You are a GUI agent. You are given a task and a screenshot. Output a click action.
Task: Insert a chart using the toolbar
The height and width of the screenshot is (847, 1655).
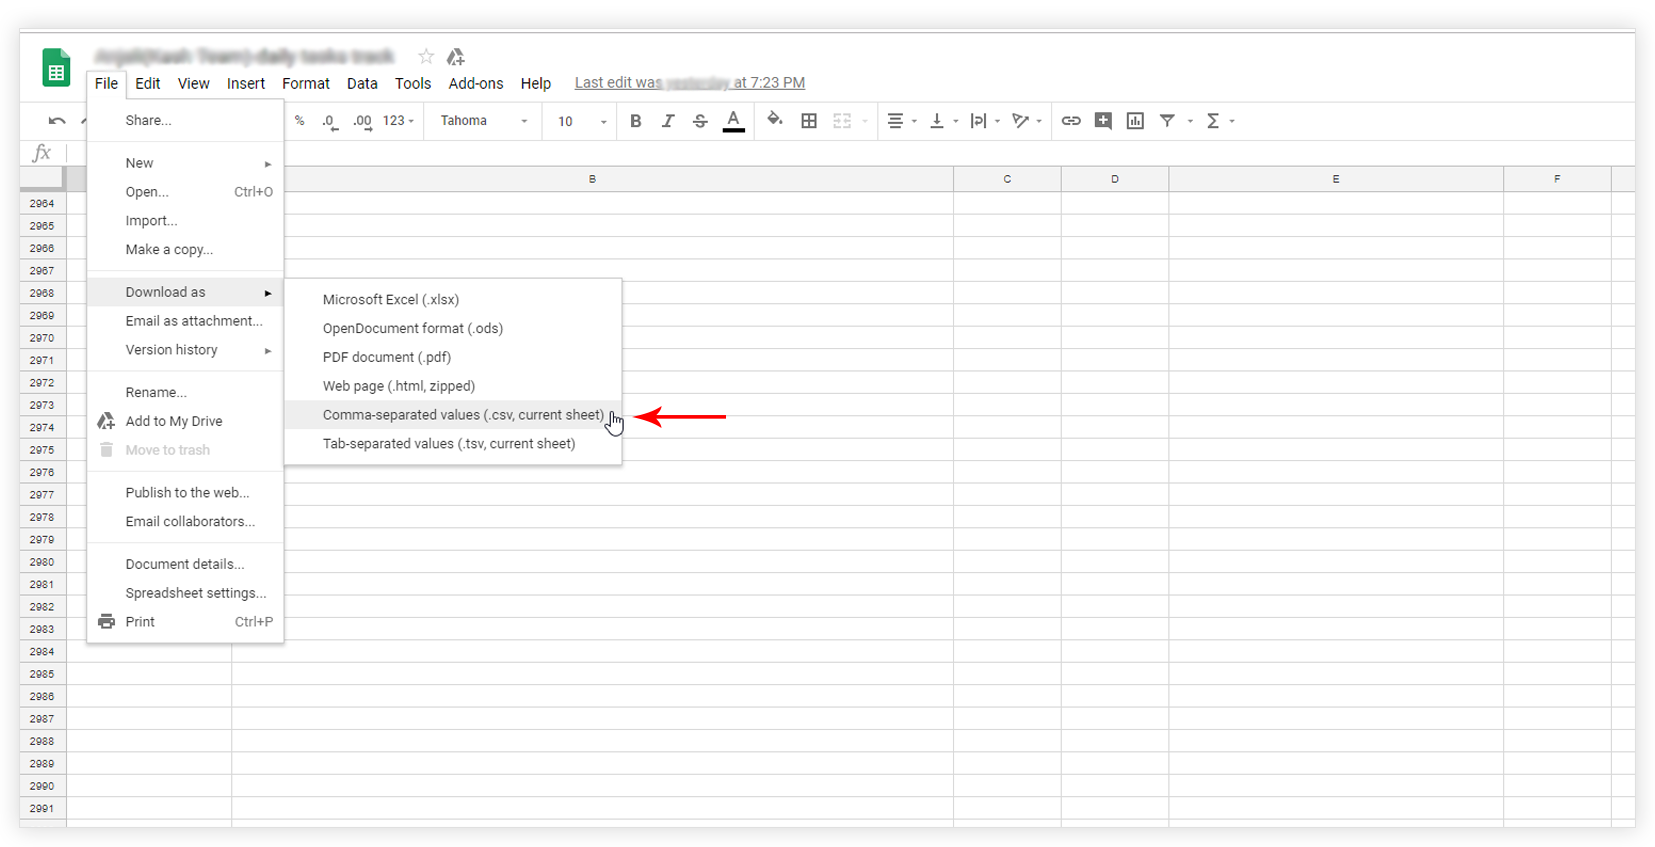coord(1135,121)
